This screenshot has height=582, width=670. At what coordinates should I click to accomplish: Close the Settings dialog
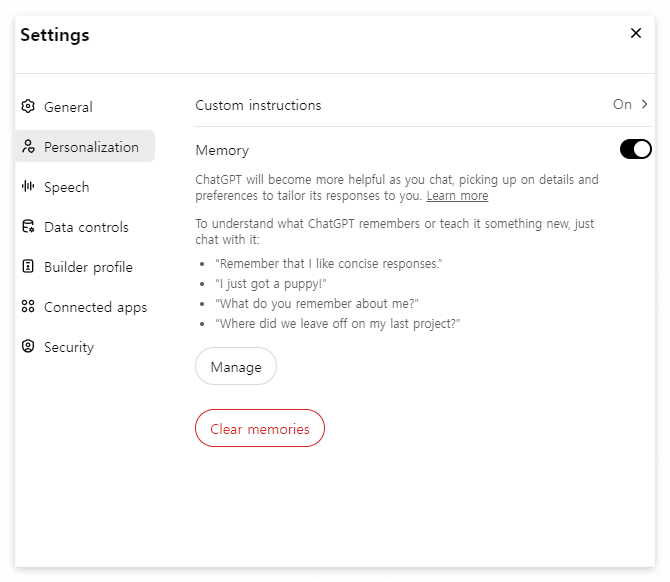[x=636, y=33]
